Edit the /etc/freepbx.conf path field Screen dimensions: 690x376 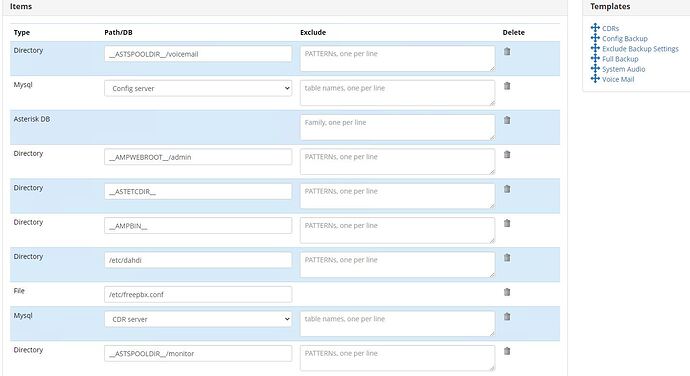[x=198, y=294]
